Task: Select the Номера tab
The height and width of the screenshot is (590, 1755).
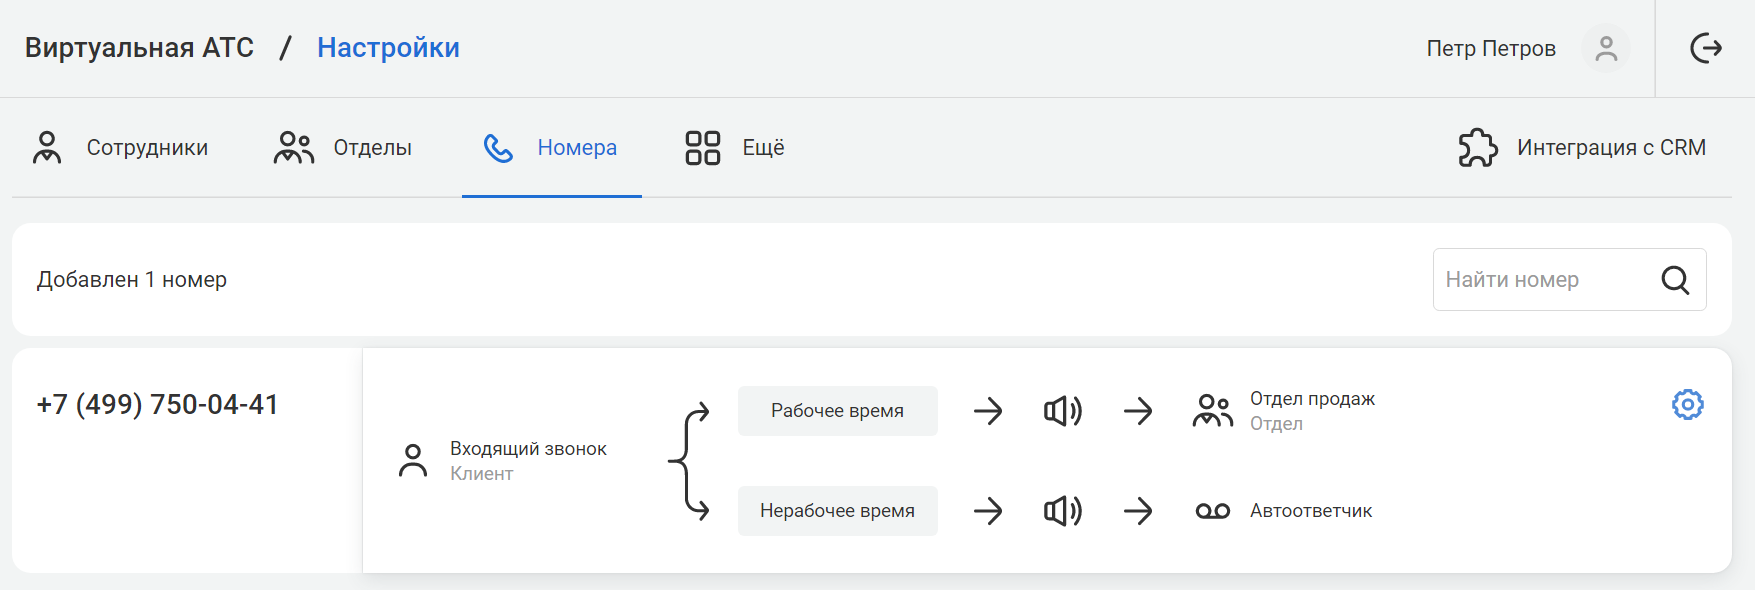Action: 551,148
